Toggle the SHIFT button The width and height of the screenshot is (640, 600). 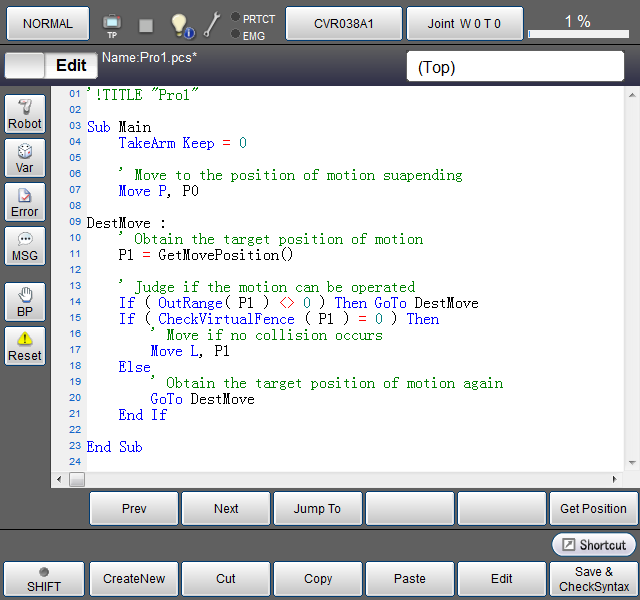click(43, 578)
